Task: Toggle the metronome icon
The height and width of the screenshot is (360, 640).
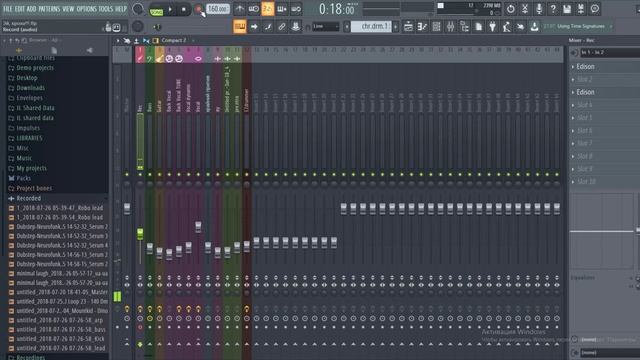Action: click(240, 9)
